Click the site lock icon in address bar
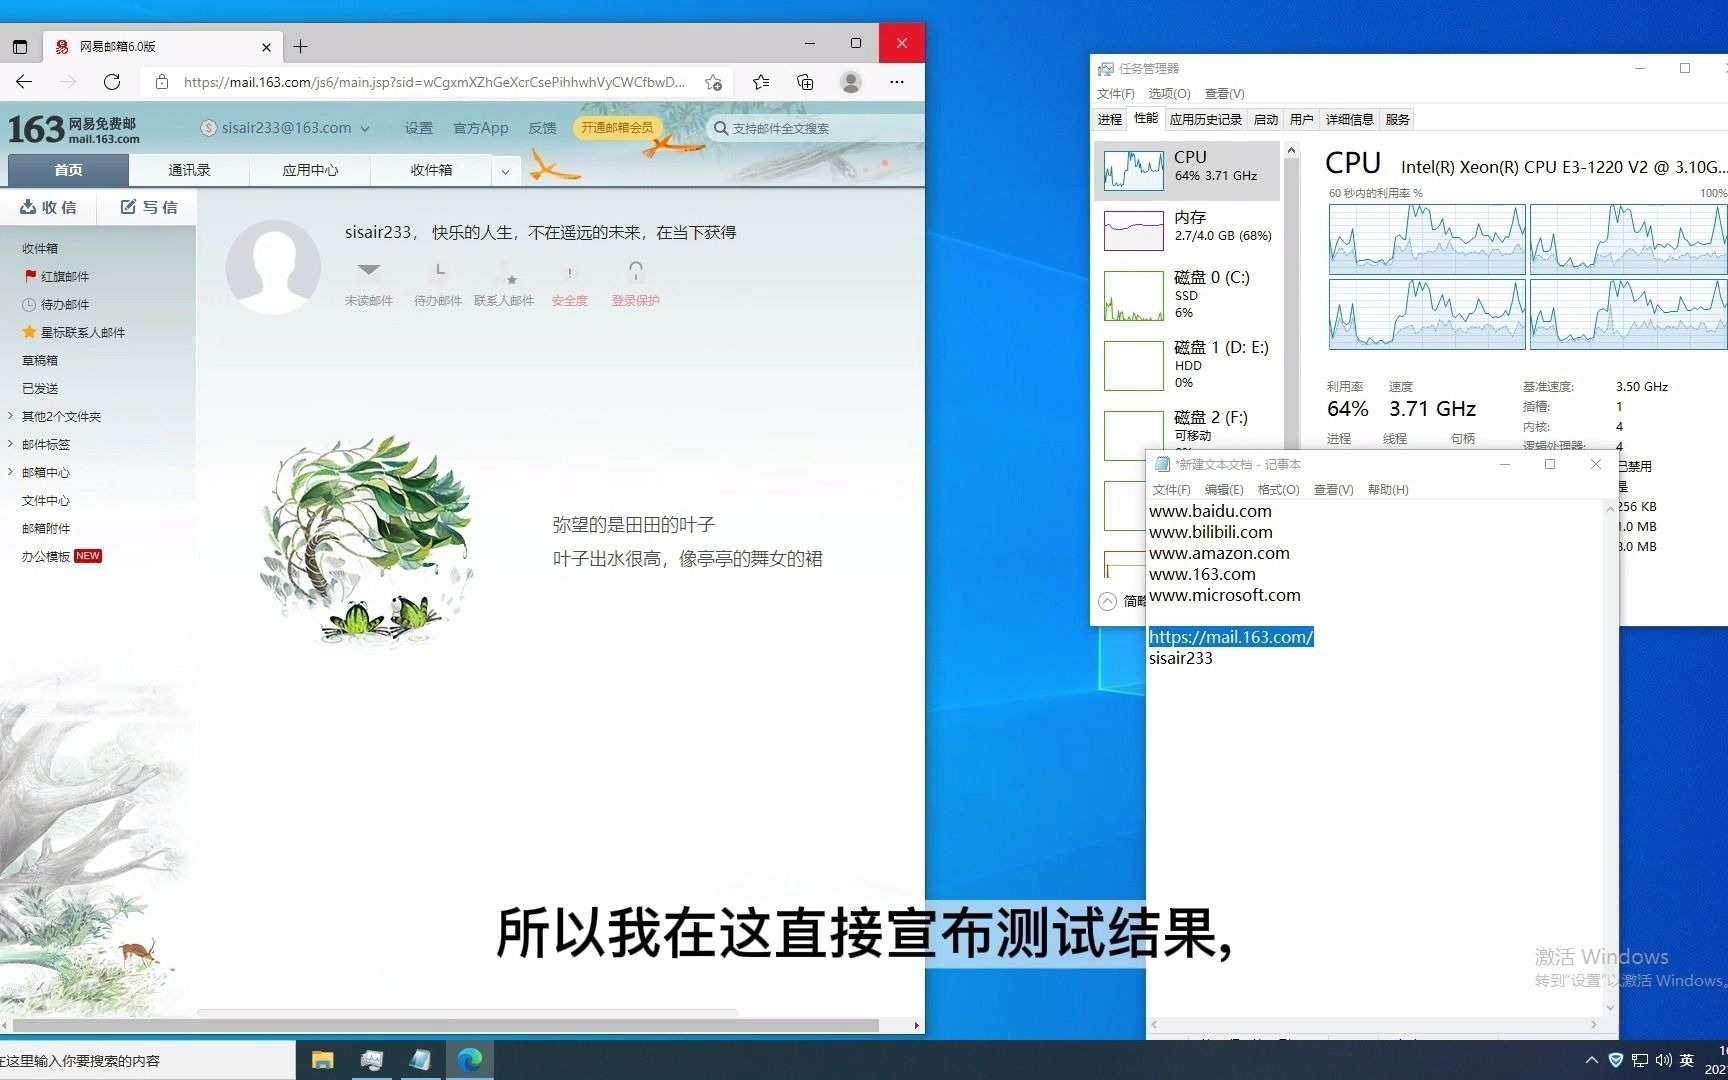 (162, 82)
